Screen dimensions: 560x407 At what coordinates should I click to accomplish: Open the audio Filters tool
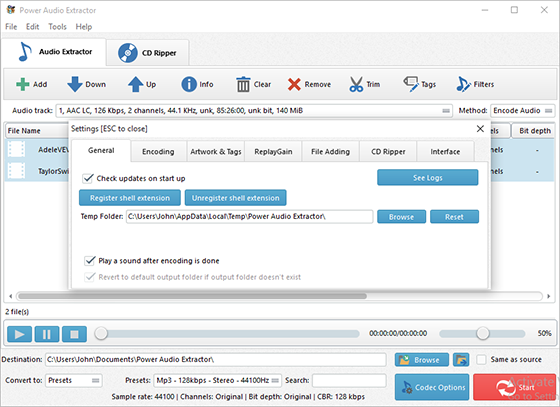[463, 85]
